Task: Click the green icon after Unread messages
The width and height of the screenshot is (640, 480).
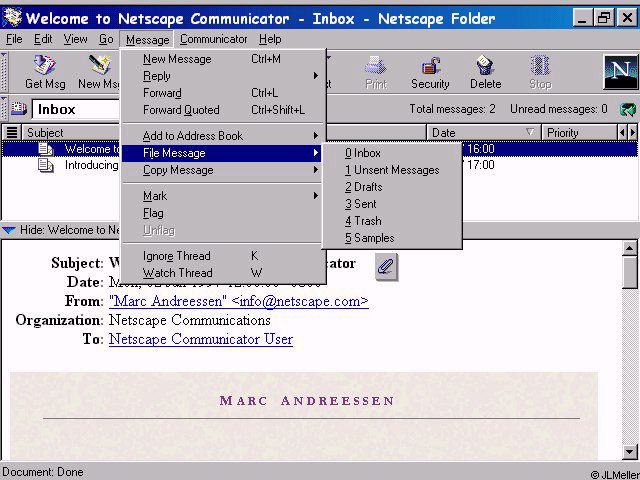Action: click(628, 109)
